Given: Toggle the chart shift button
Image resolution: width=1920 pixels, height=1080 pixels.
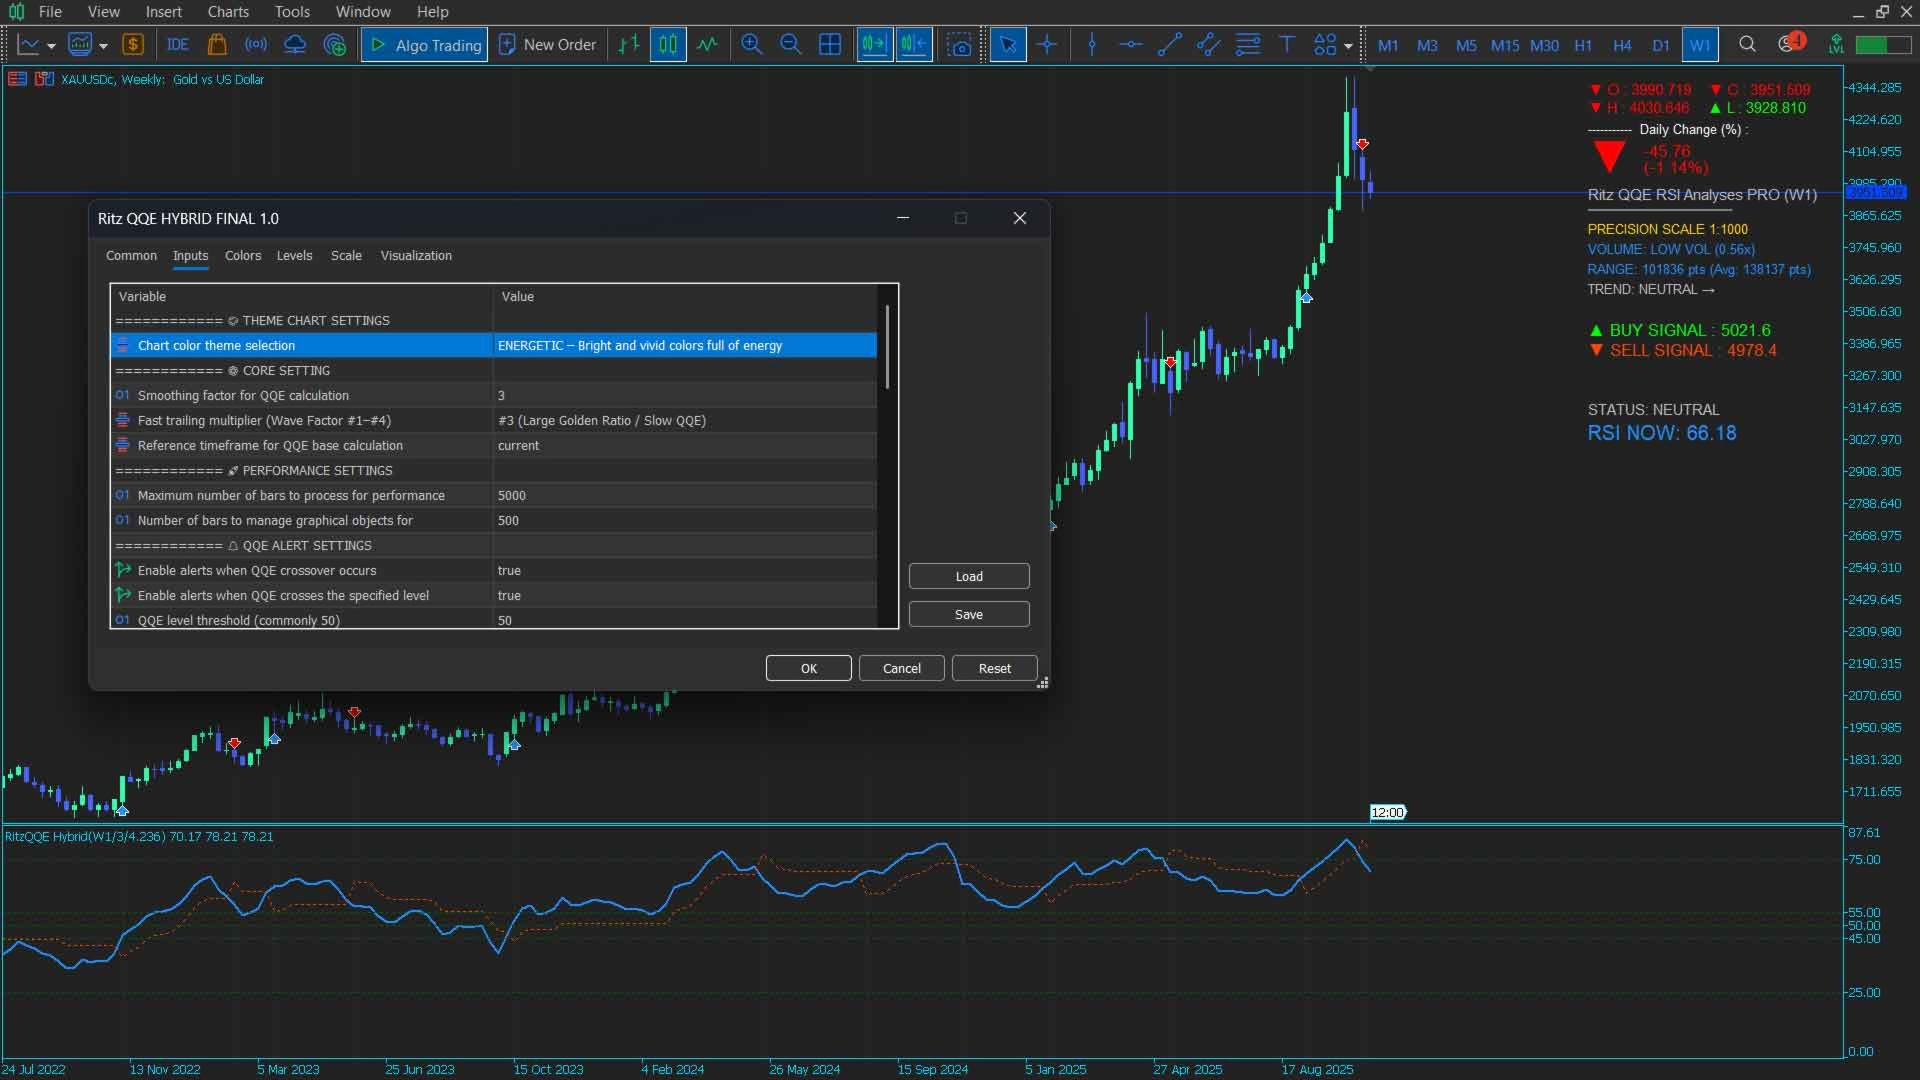Looking at the screenshot, I should point(913,45).
